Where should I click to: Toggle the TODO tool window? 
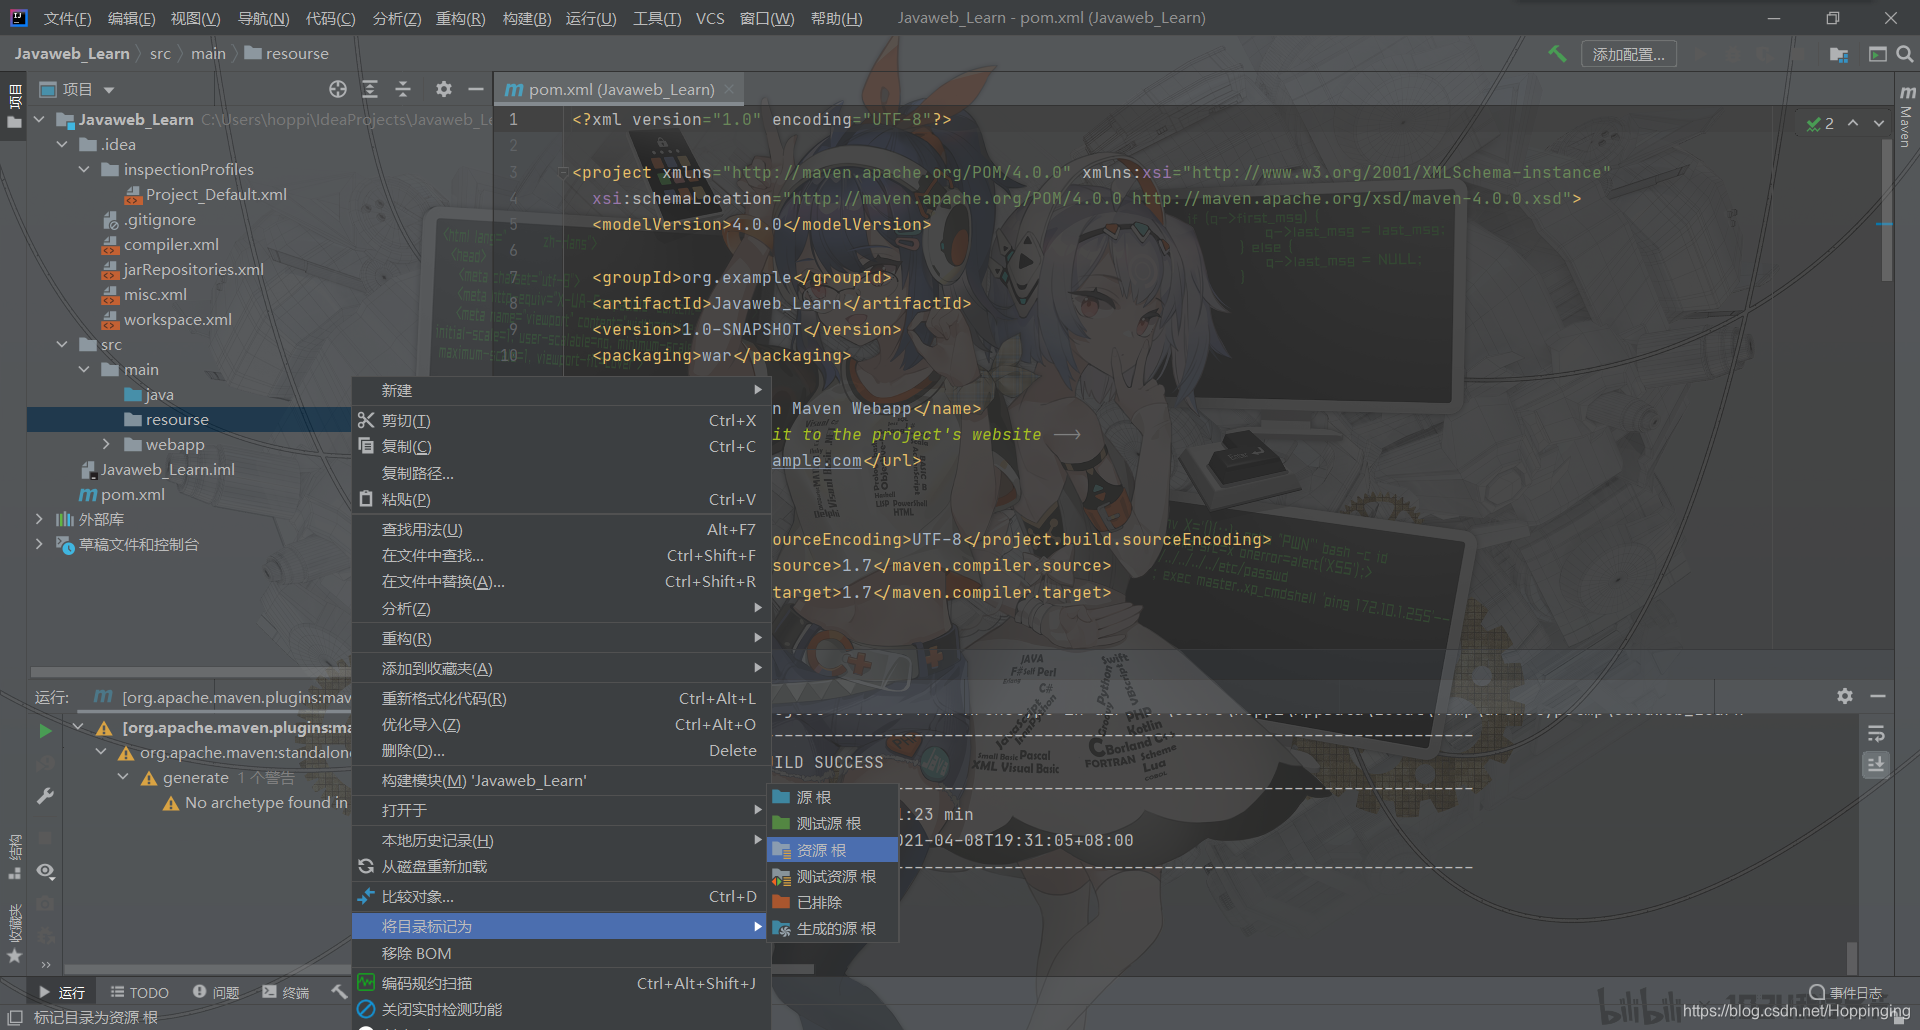[139, 992]
